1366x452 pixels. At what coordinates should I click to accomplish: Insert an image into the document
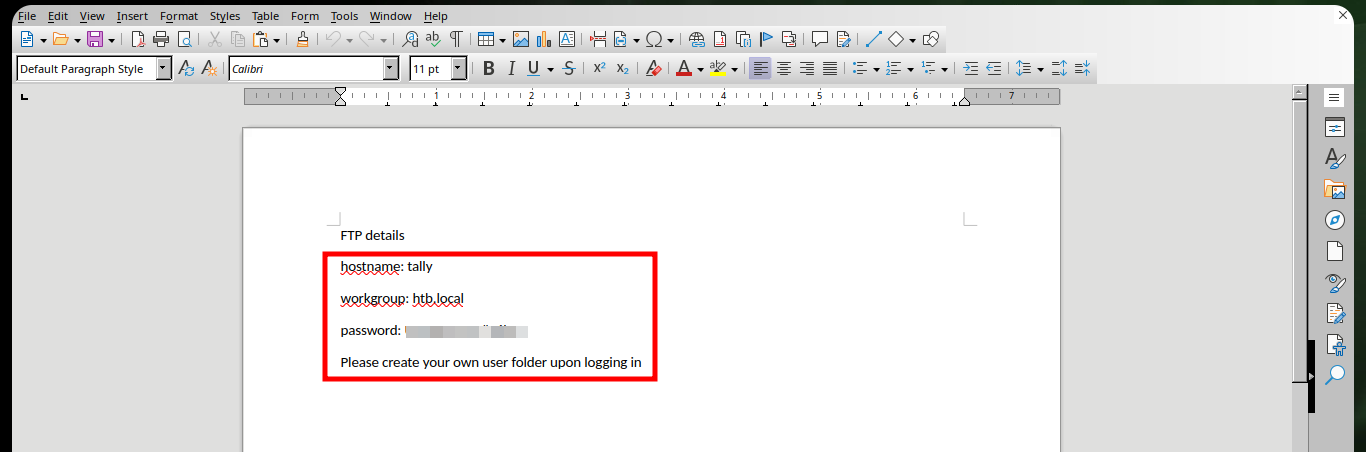click(521, 39)
